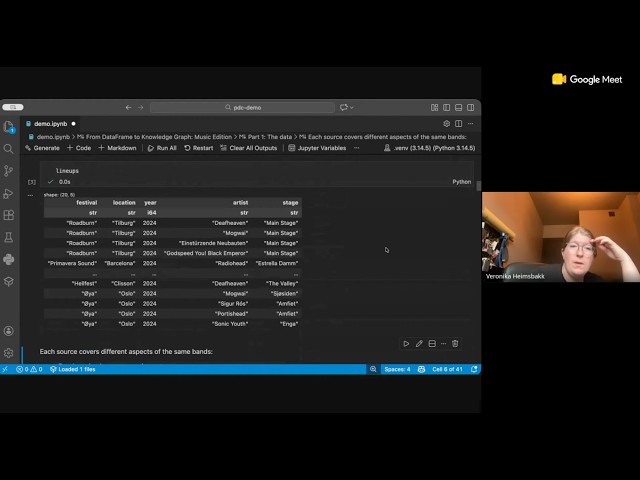Click the "Godspeed You! Black Emperor" cell
The image size is (640, 480).
pos(206,253)
